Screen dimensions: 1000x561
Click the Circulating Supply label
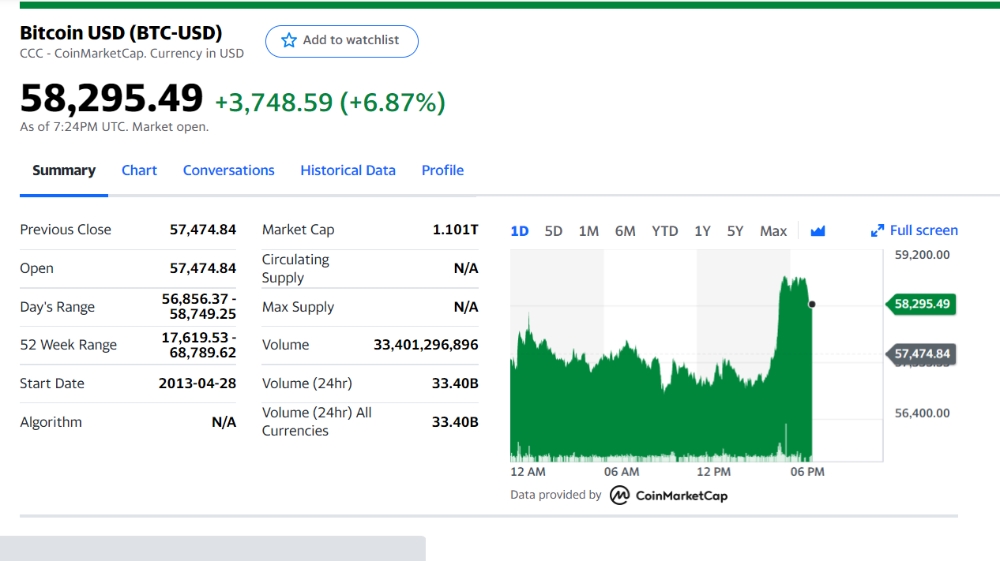pyautogui.click(x=295, y=268)
